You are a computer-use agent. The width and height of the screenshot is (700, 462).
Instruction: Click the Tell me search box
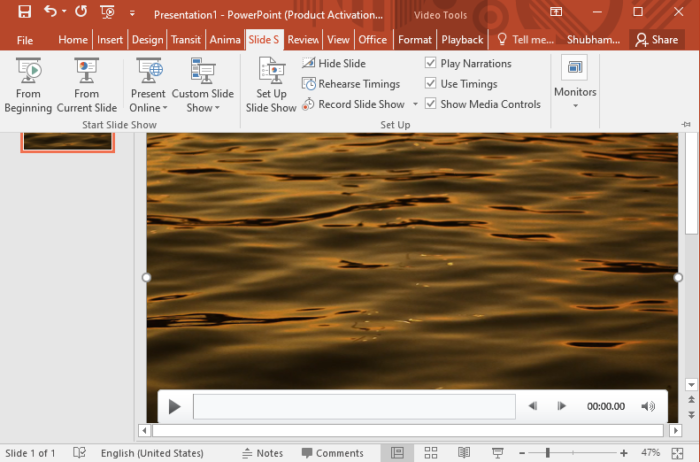(x=526, y=40)
